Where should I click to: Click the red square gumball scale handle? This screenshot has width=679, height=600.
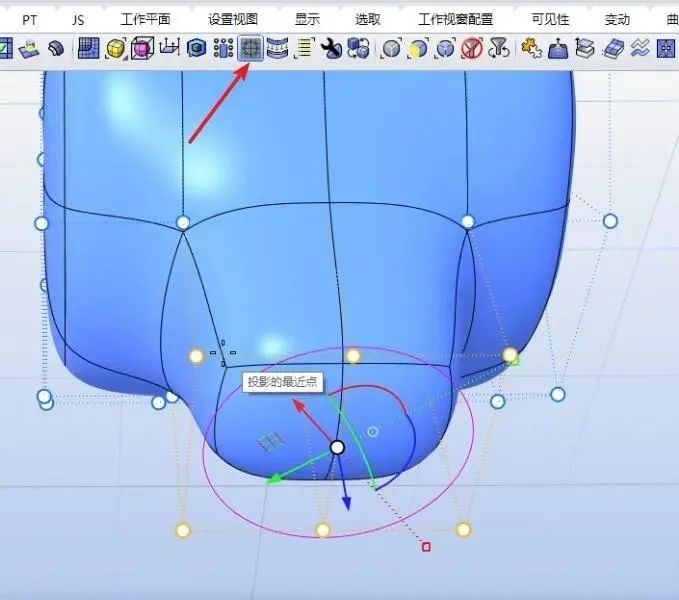pos(426,547)
